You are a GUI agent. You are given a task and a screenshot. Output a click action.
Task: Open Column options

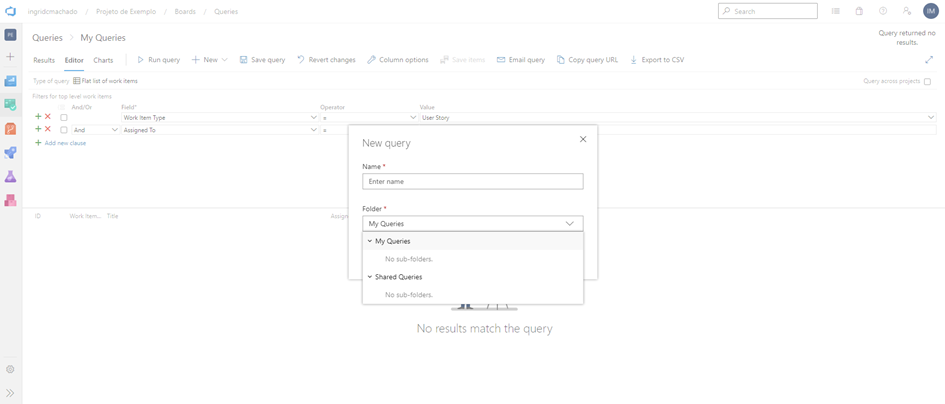click(398, 60)
